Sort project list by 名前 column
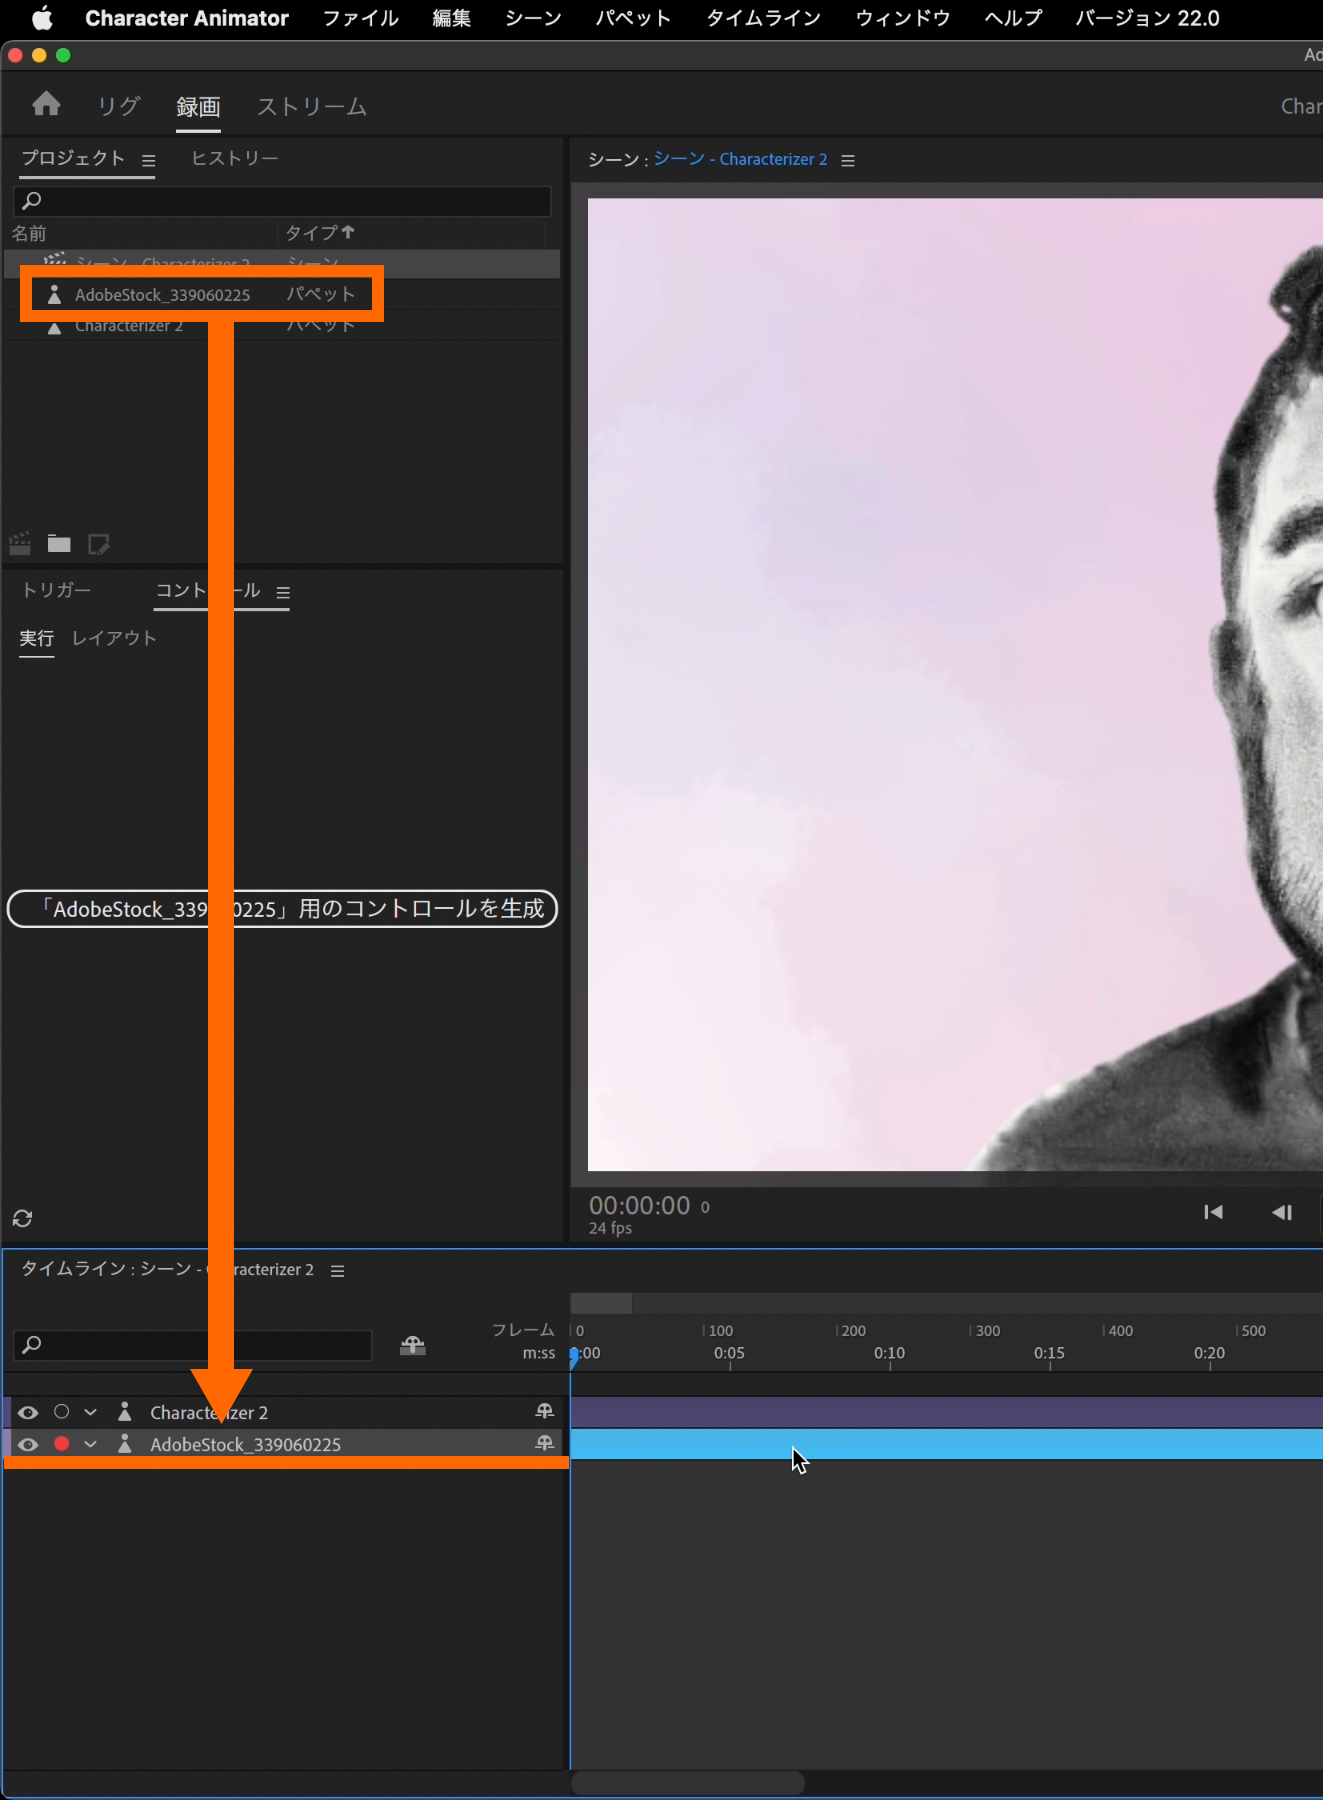The image size is (1323, 1800). click(x=29, y=233)
